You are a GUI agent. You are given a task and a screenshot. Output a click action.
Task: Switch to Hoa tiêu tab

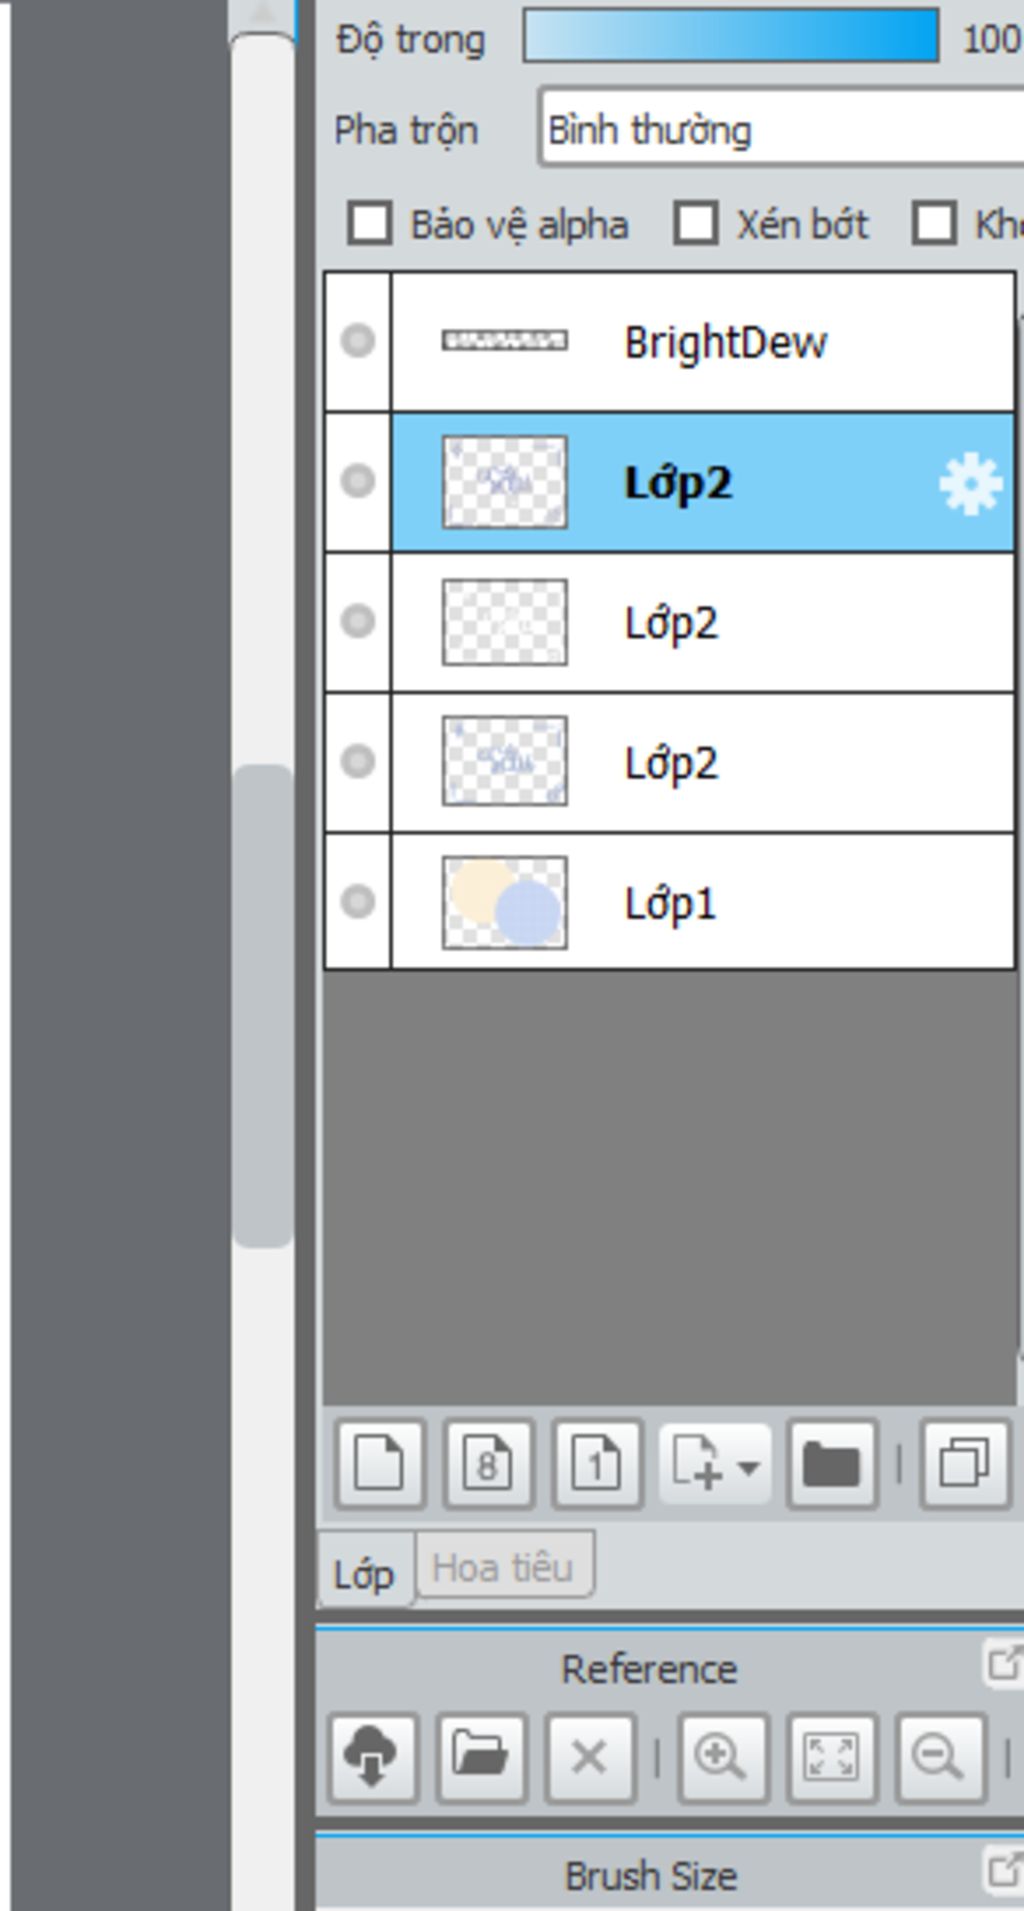point(503,1566)
